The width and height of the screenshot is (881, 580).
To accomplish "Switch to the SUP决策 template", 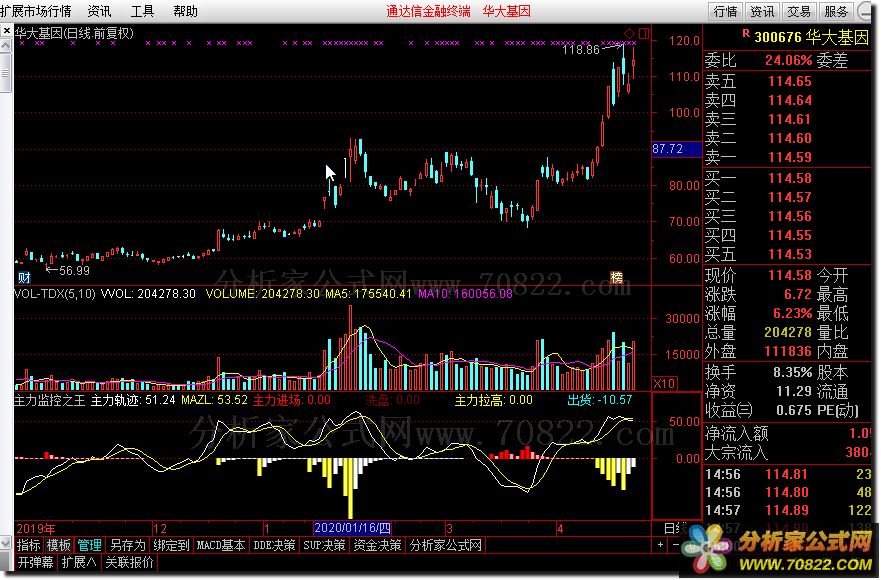I will coord(324,545).
